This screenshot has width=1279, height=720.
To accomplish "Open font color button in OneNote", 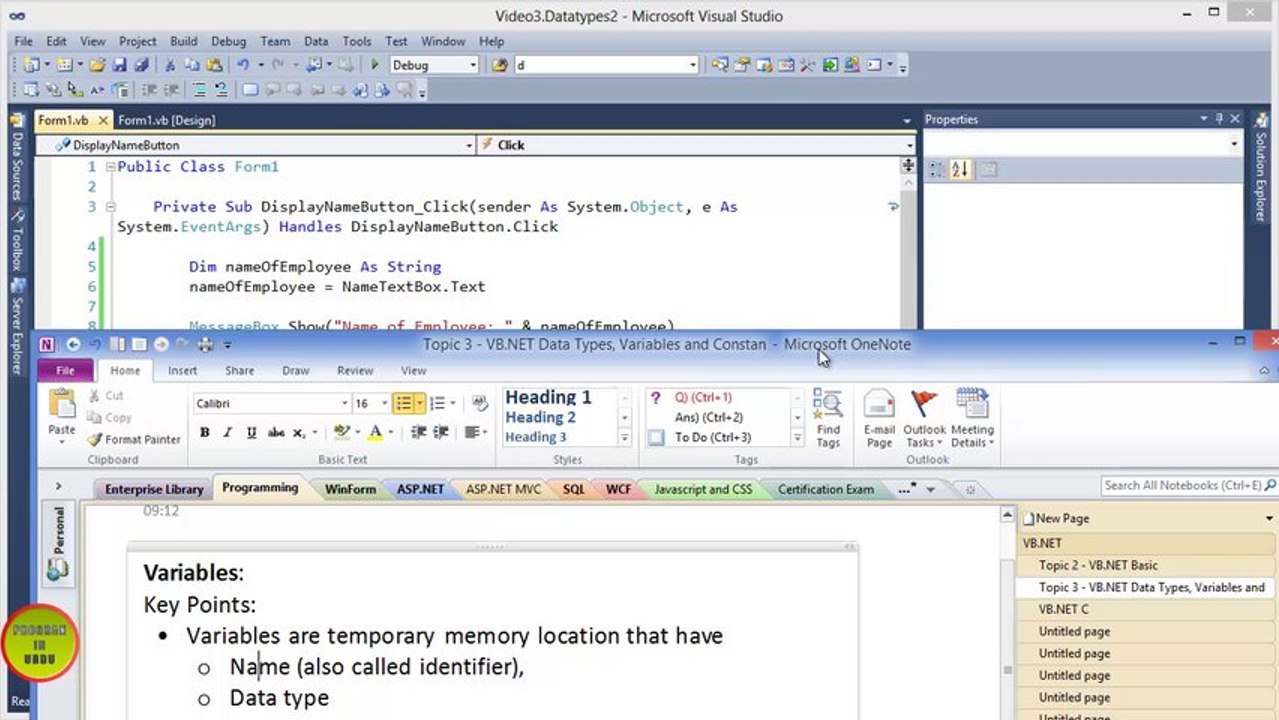I will tap(375, 432).
